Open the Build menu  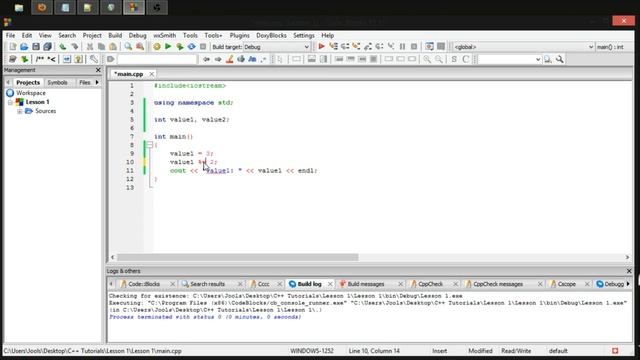115,36
